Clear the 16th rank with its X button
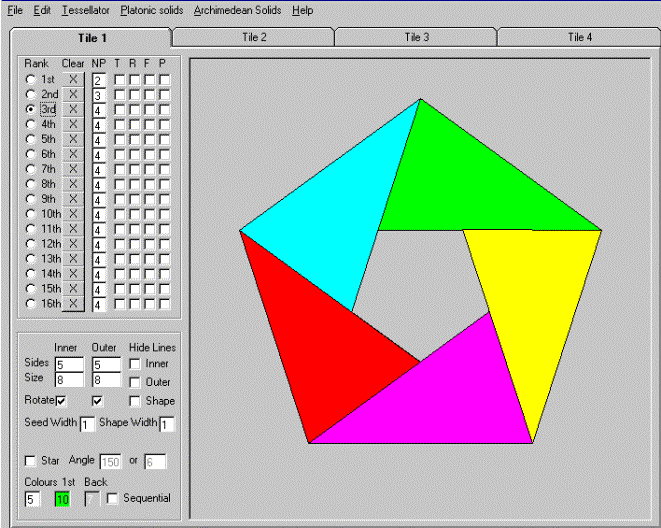Screen dimensions: 661x528 (73, 304)
